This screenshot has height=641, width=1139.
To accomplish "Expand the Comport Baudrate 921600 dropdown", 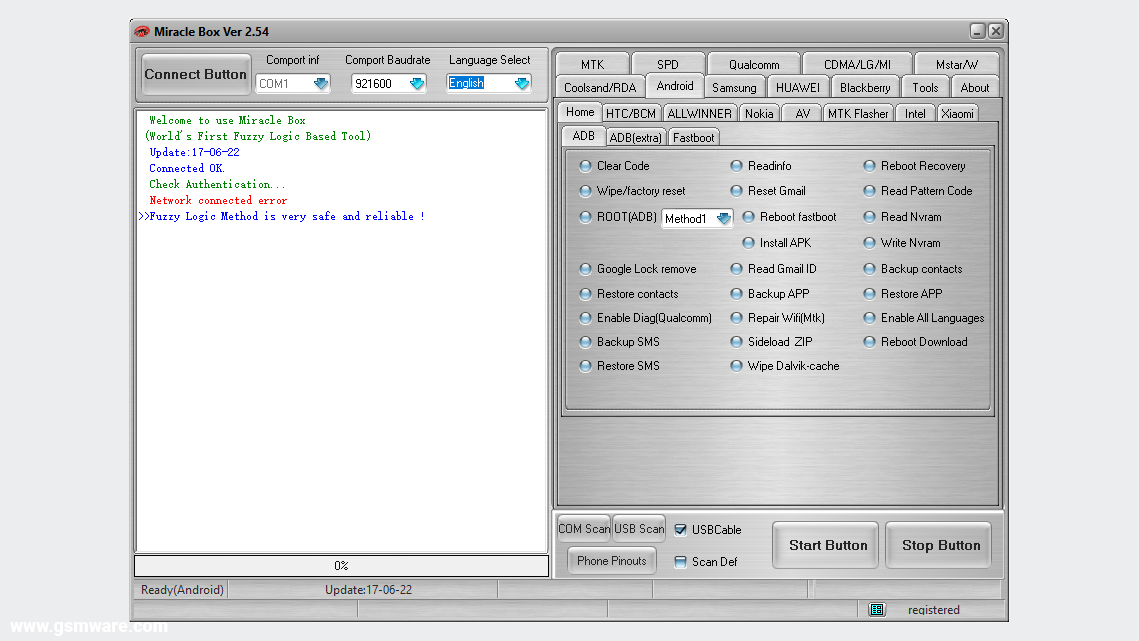I will tap(417, 84).
